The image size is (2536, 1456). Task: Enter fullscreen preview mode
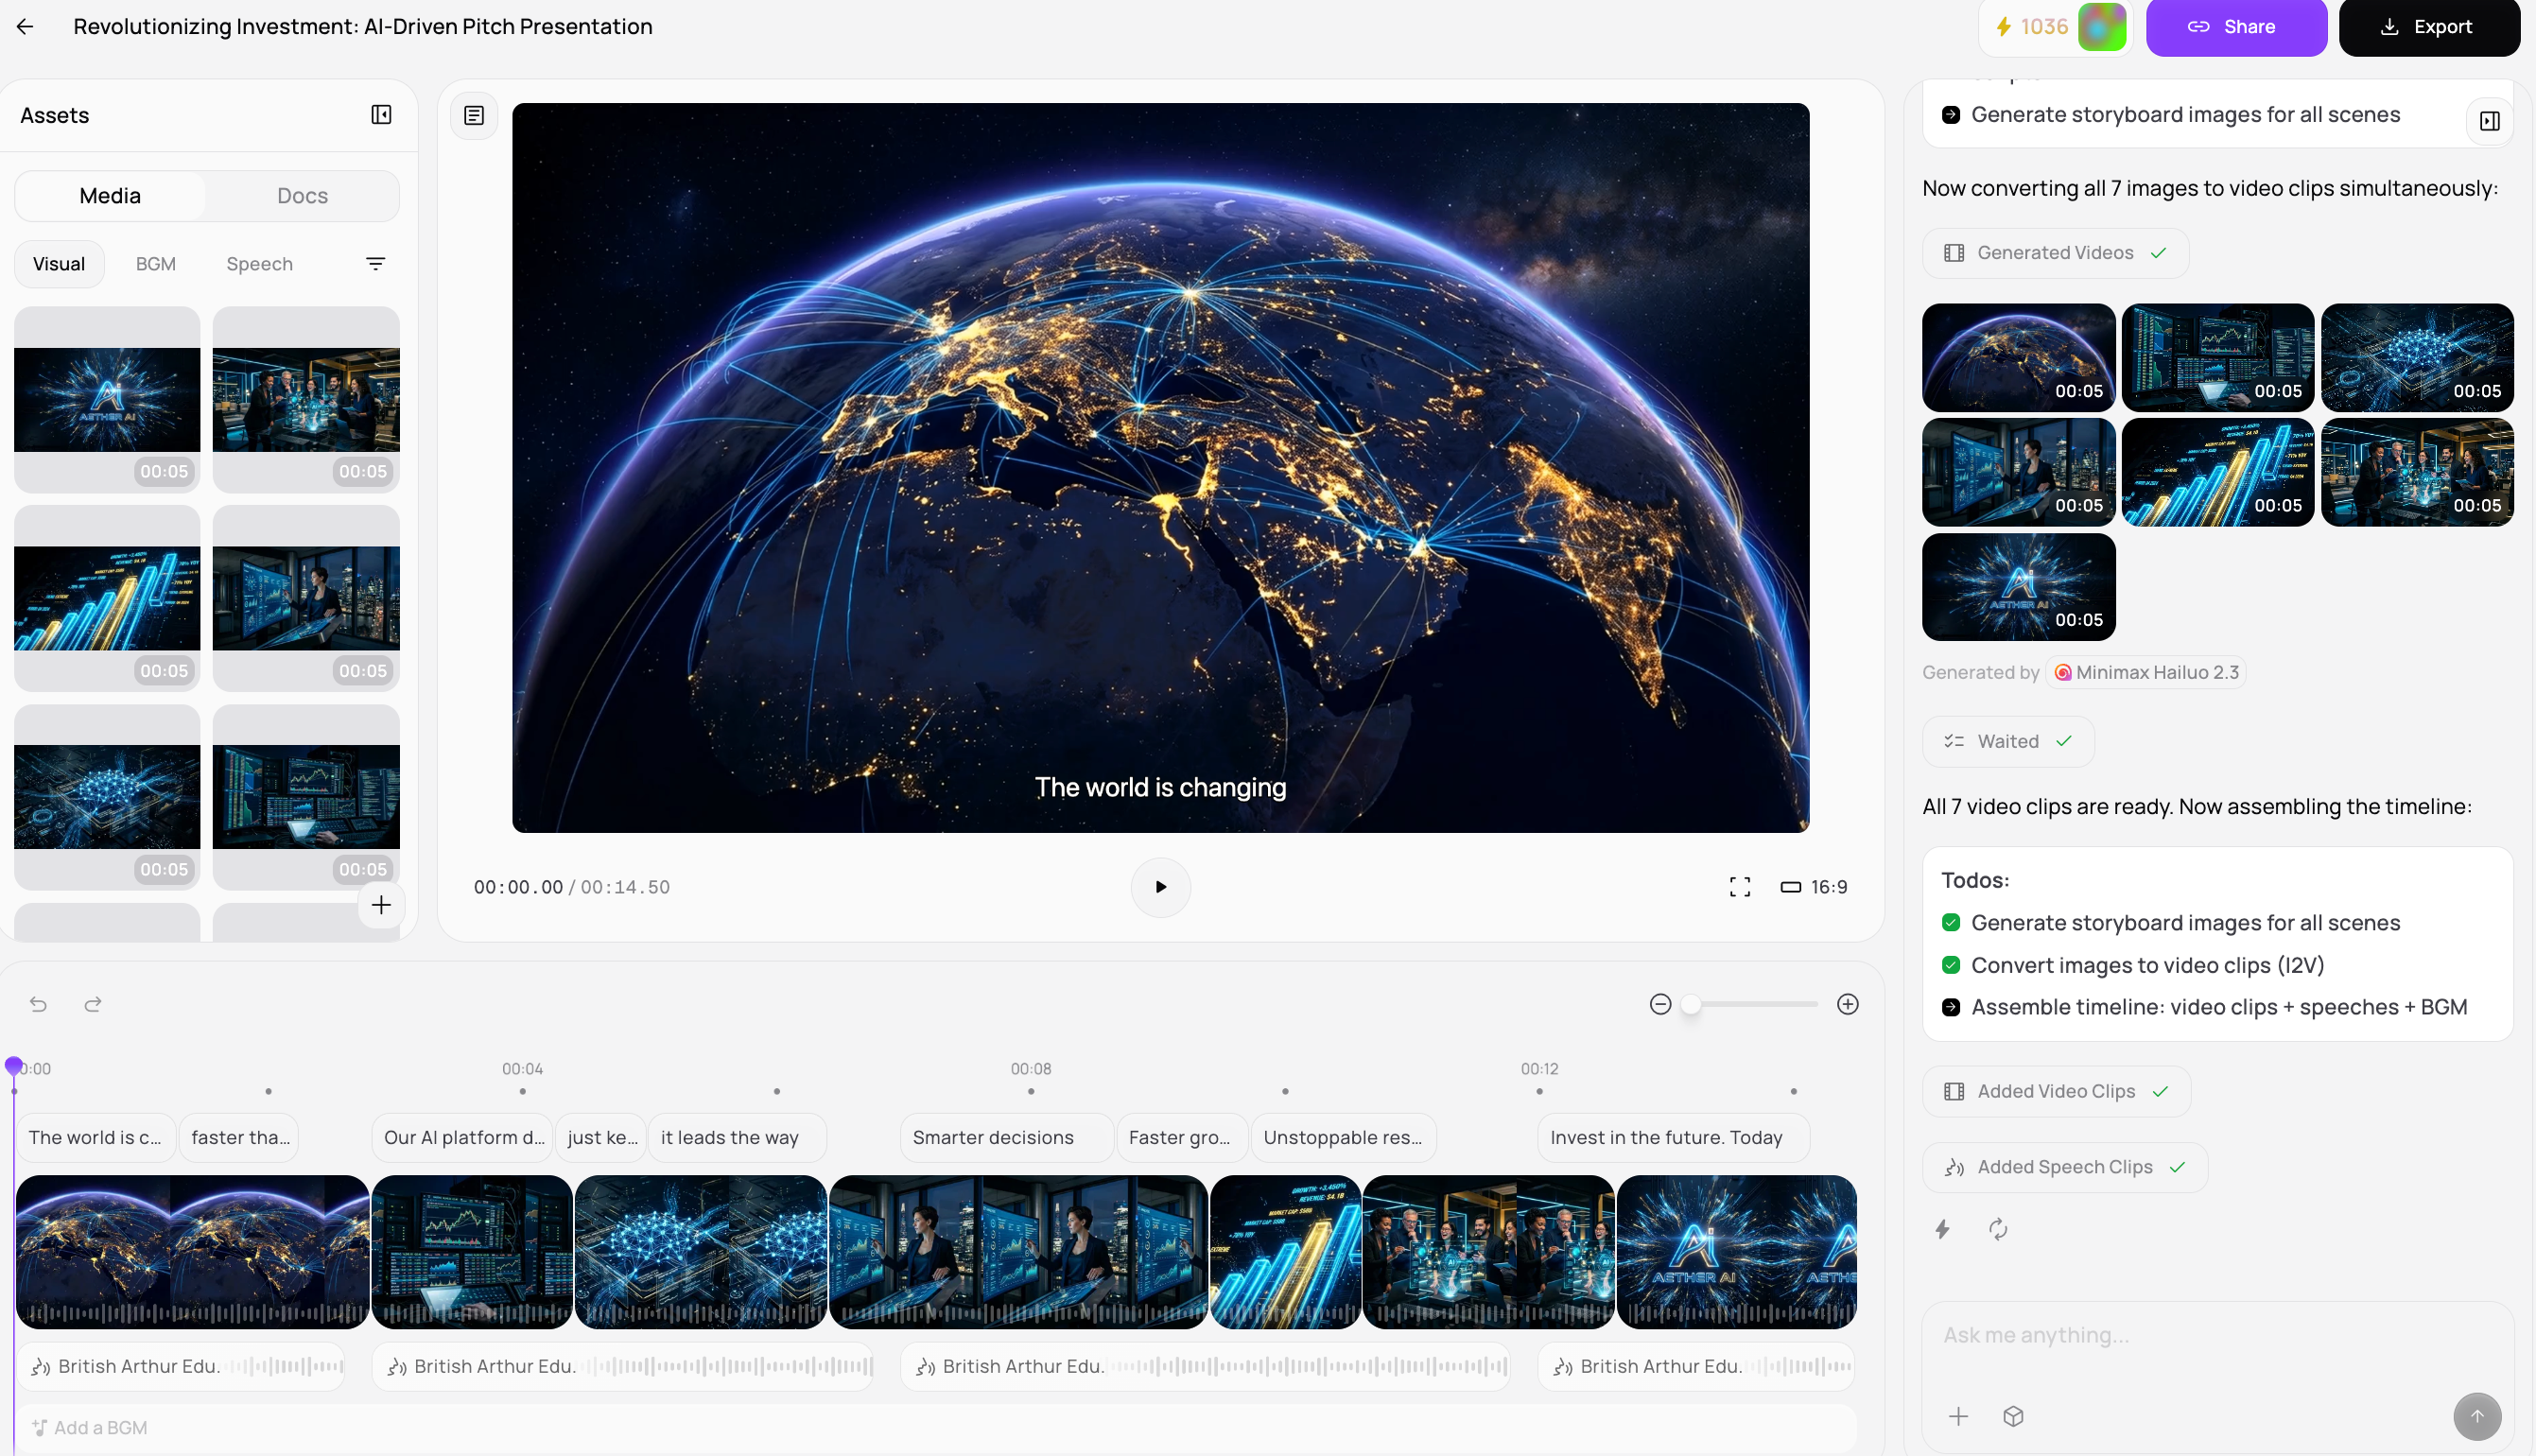click(x=1739, y=887)
